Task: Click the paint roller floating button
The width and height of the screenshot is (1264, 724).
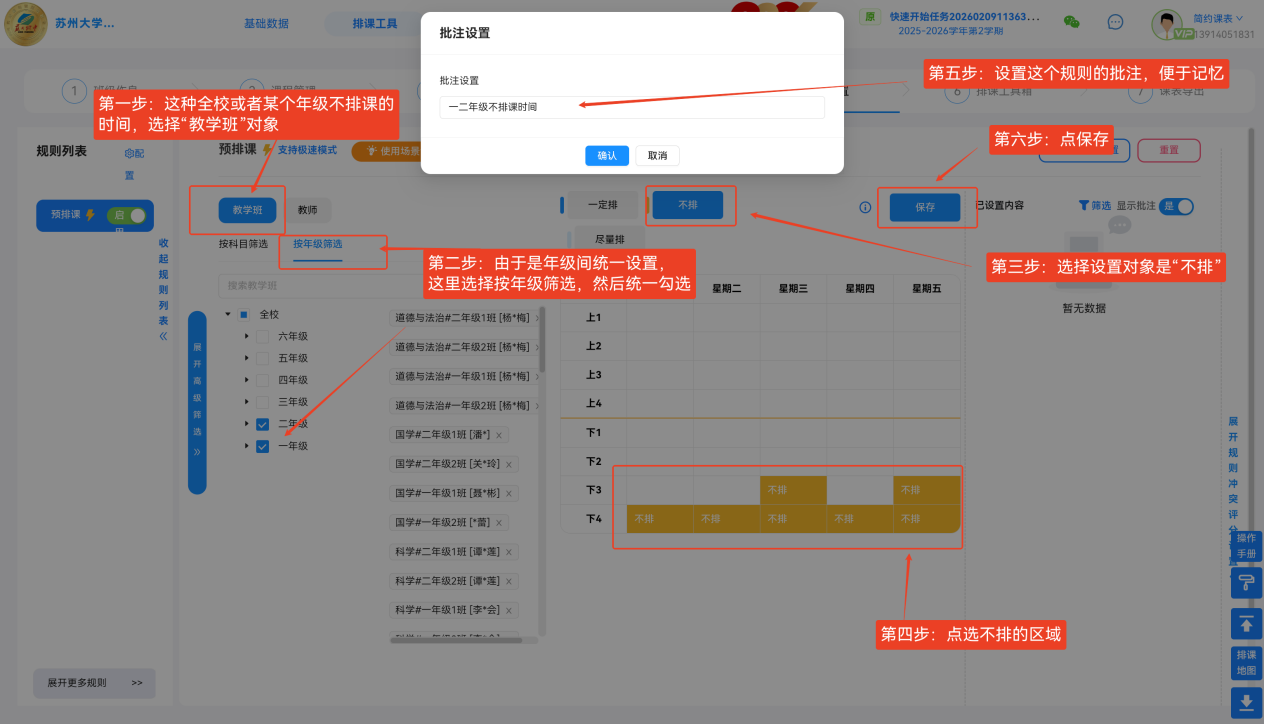Action: click(1246, 582)
